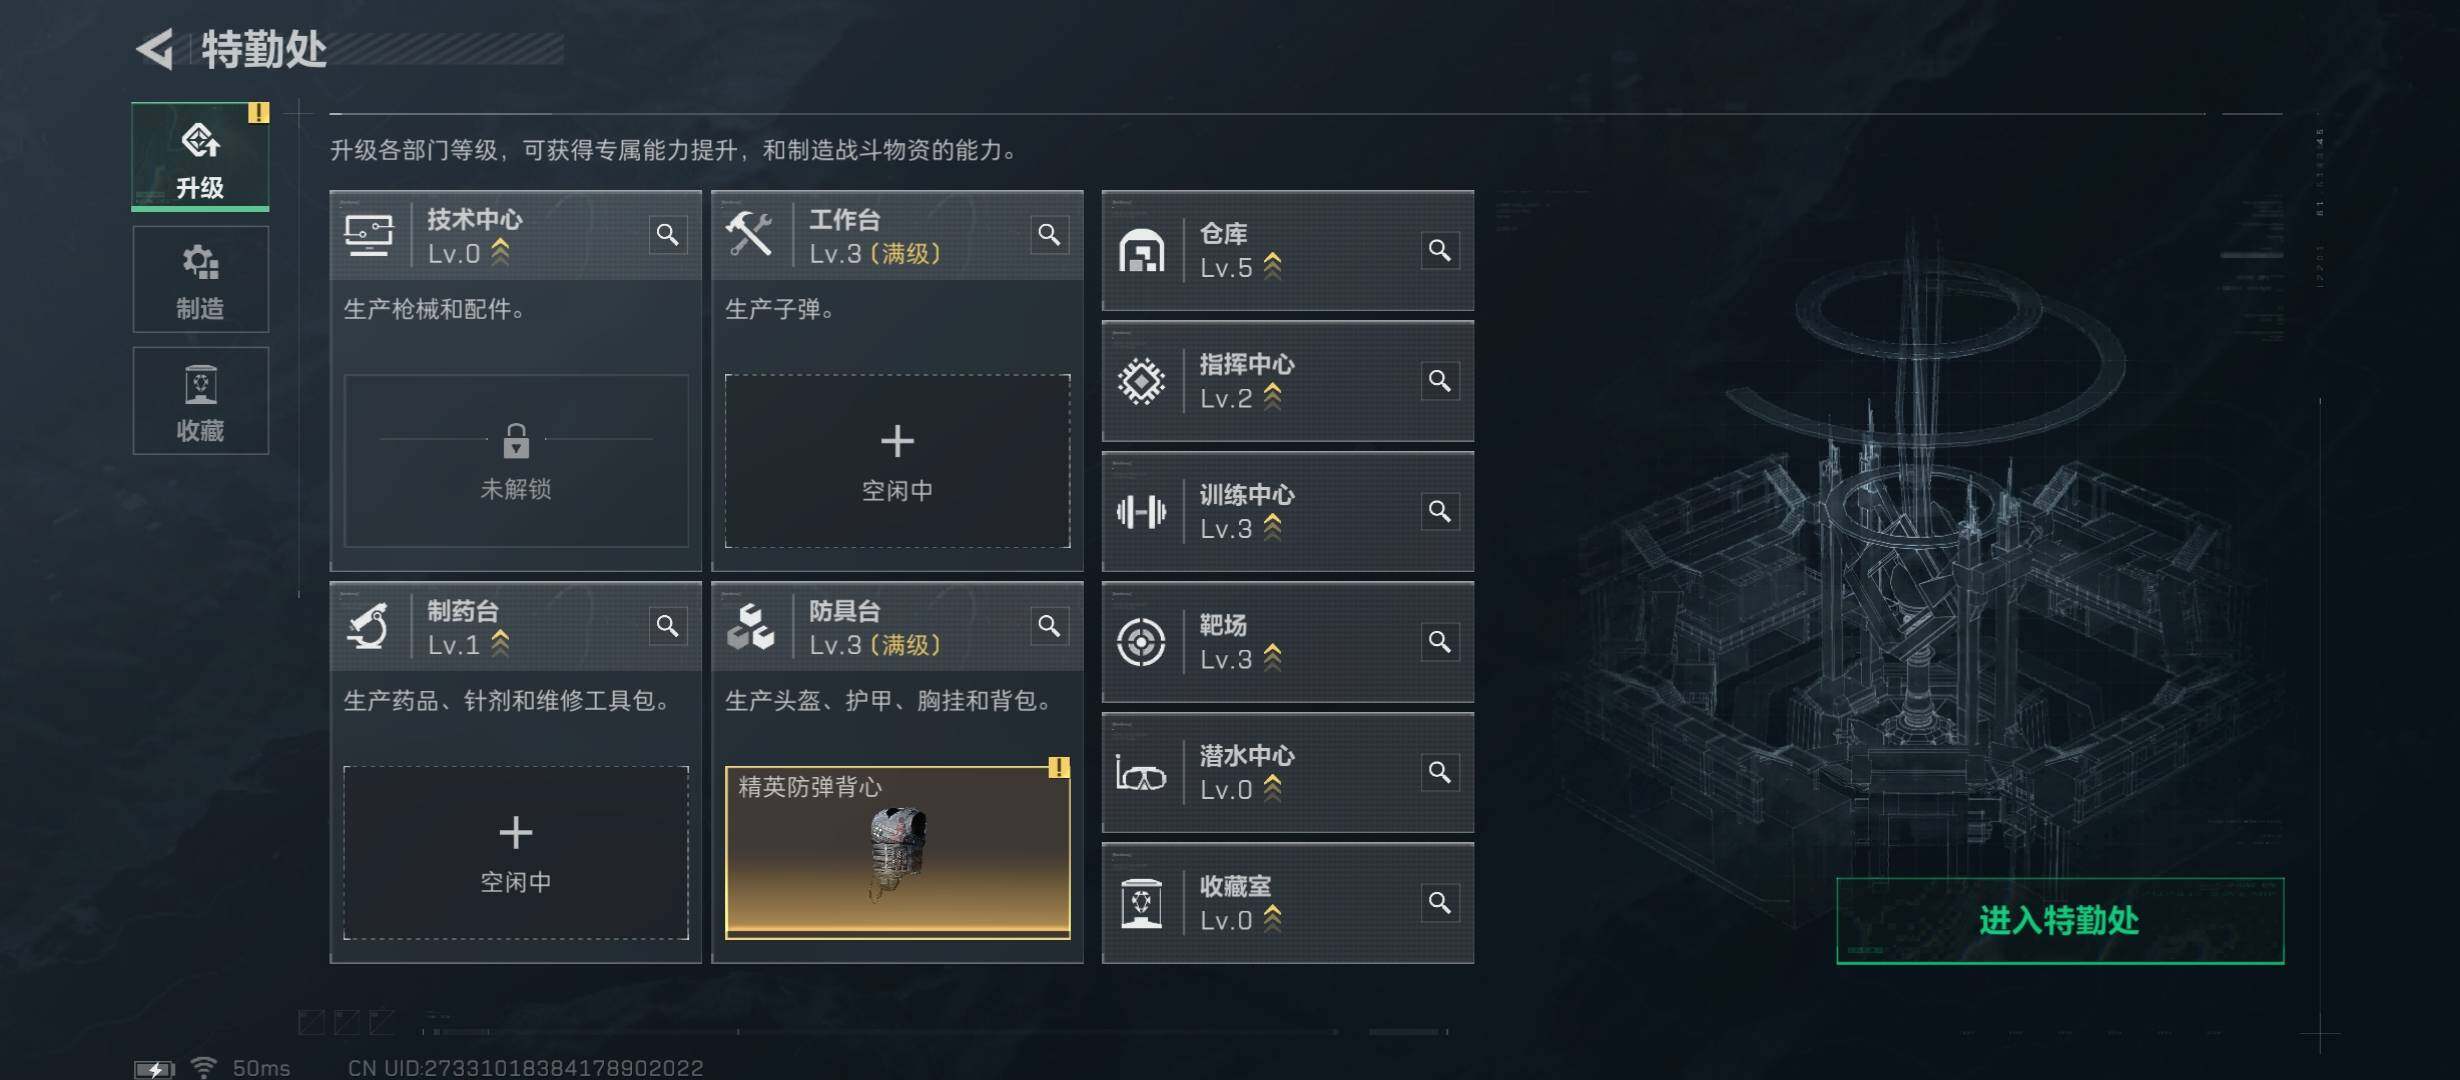
Task: Click 进入特勤处 button
Action: point(2060,921)
